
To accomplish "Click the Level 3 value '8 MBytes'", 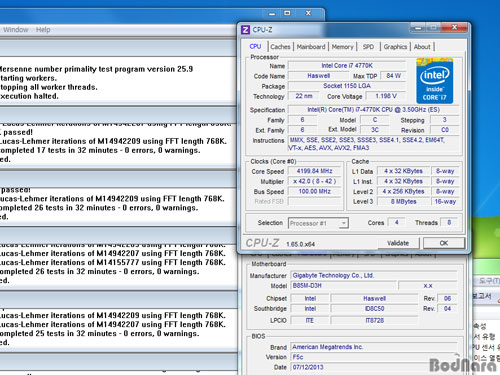I will [x=403, y=202].
